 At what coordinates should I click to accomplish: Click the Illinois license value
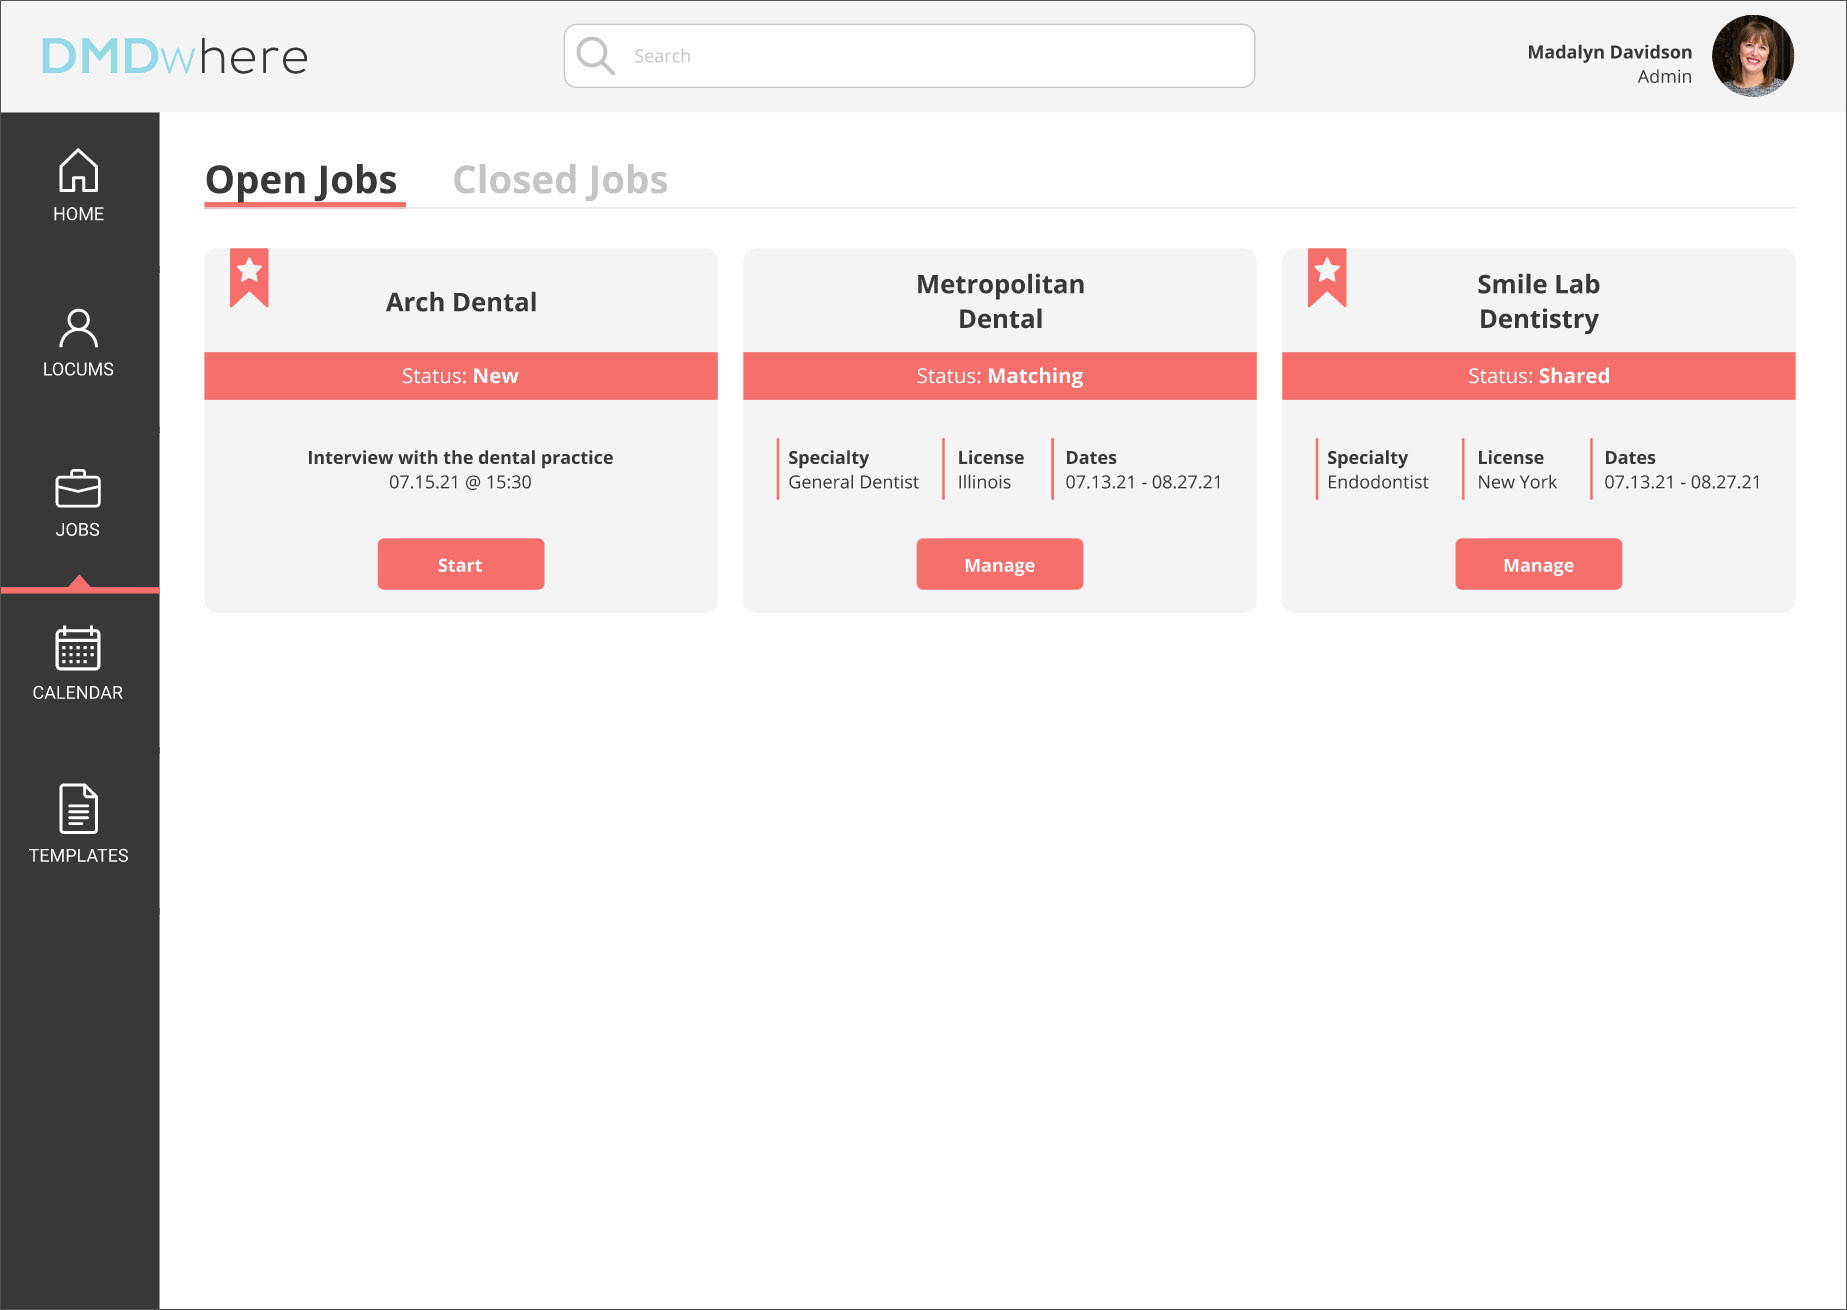click(x=984, y=482)
